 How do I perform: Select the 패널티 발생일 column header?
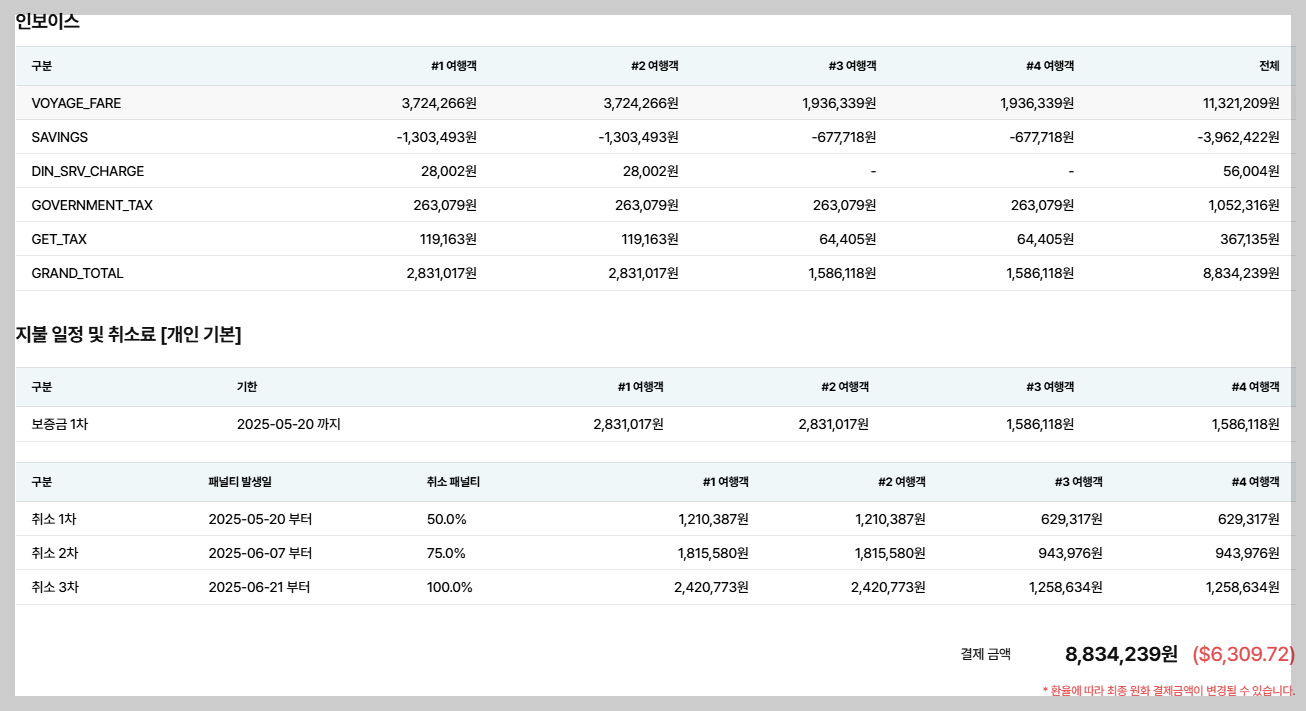(240, 482)
